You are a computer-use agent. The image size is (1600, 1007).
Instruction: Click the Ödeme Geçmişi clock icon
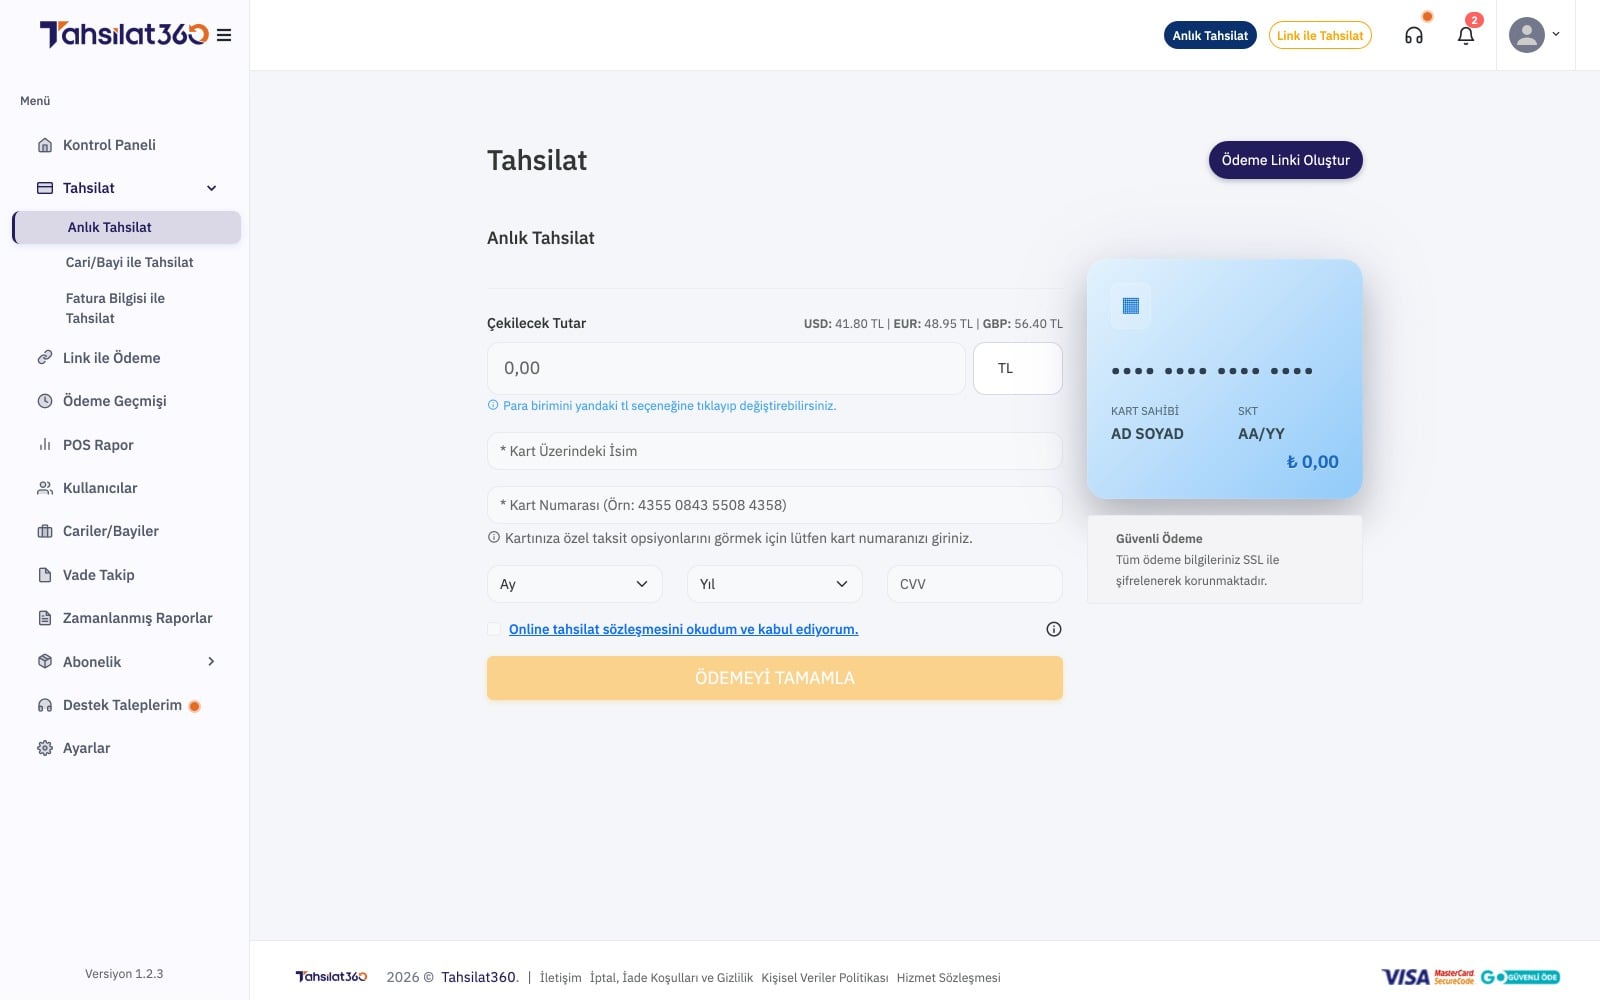coord(45,401)
